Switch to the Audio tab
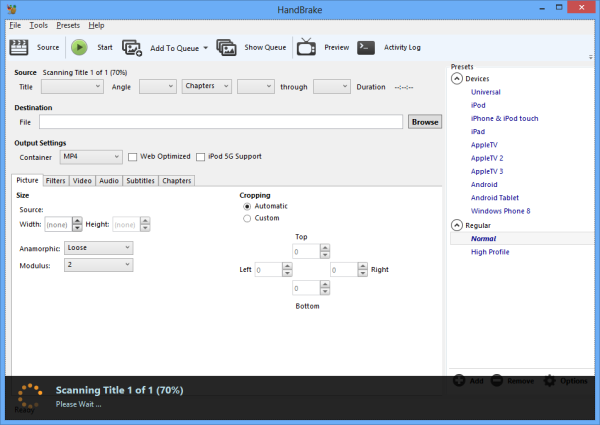600x425 pixels. click(109, 181)
